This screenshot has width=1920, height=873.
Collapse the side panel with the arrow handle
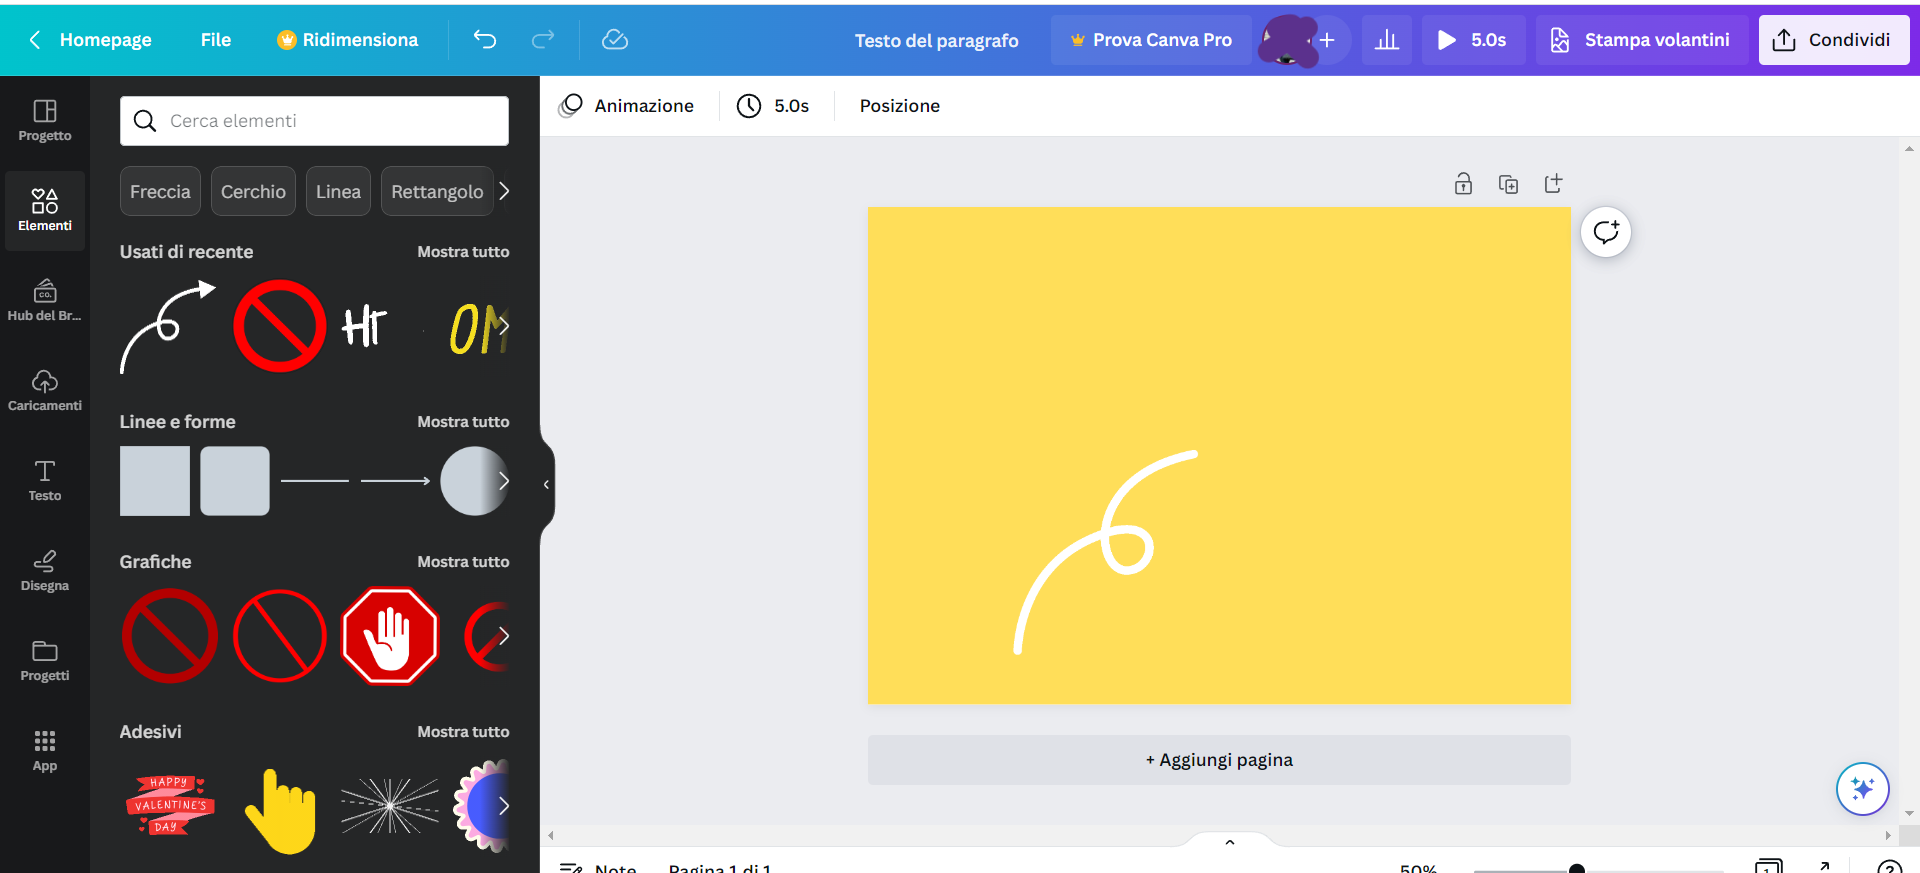(x=546, y=484)
